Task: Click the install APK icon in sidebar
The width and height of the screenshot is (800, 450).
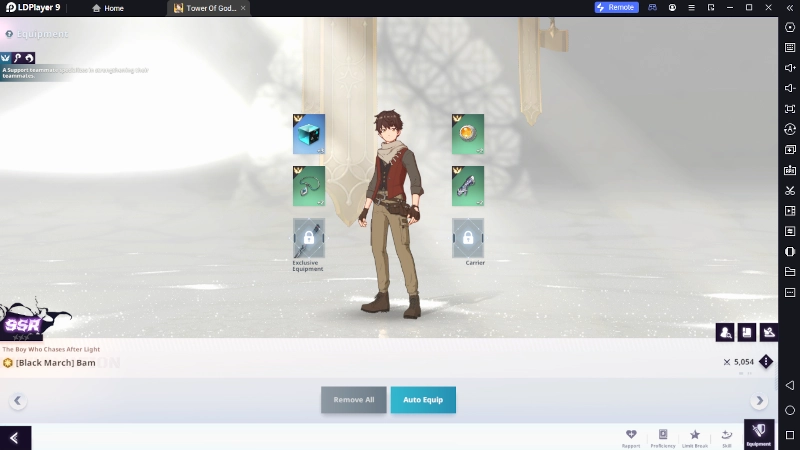Action: 790,170
